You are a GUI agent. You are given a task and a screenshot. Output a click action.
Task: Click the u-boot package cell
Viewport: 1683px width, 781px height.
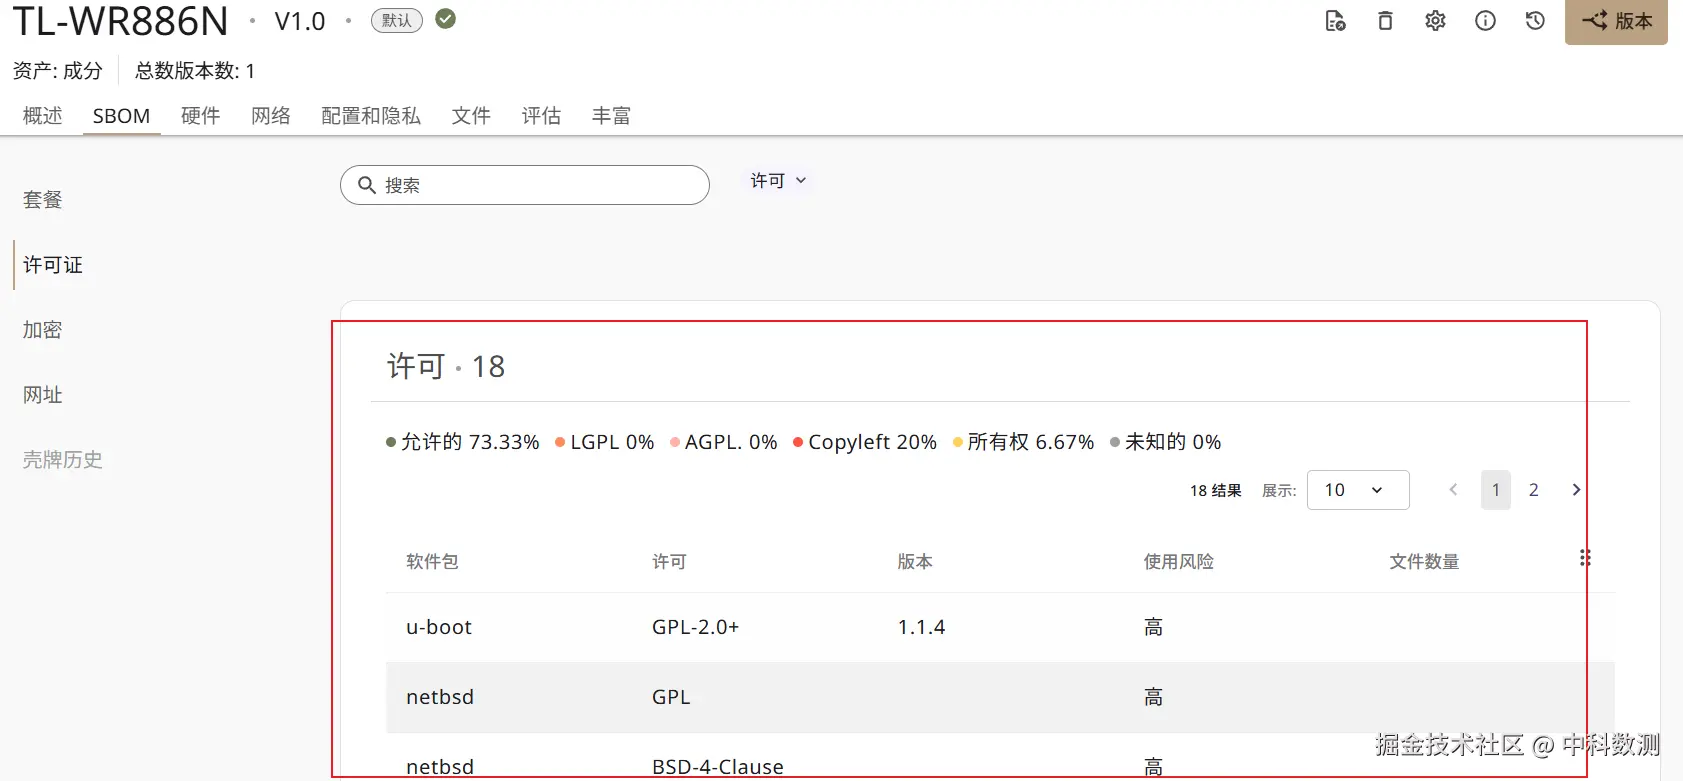pyautogui.click(x=439, y=627)
